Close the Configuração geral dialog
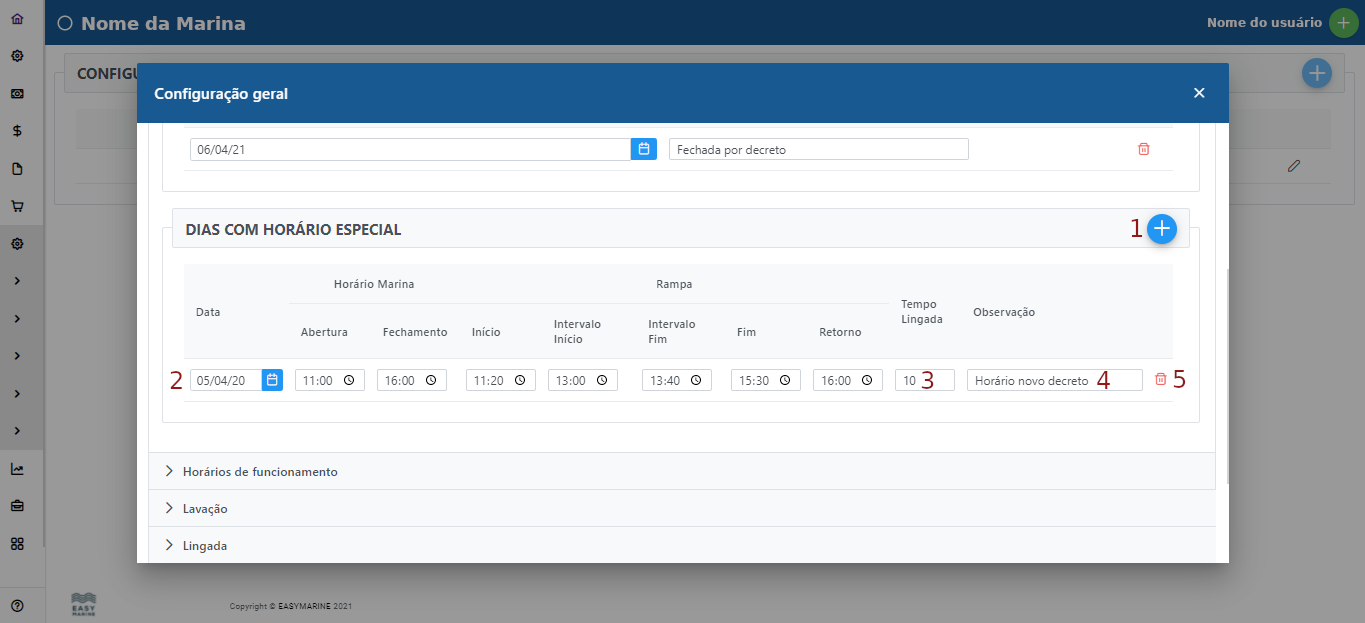Viewport: 1365px width, 623px height. pyautogui.click(x=1199, y=93)
